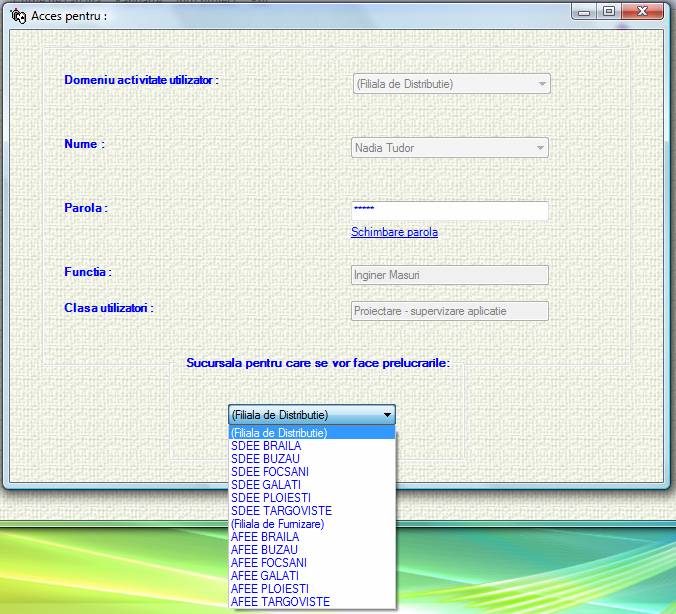676x614 pixels.
Task: Collapse the Sucursala combo box via its arrow
Action: (387, 415)
